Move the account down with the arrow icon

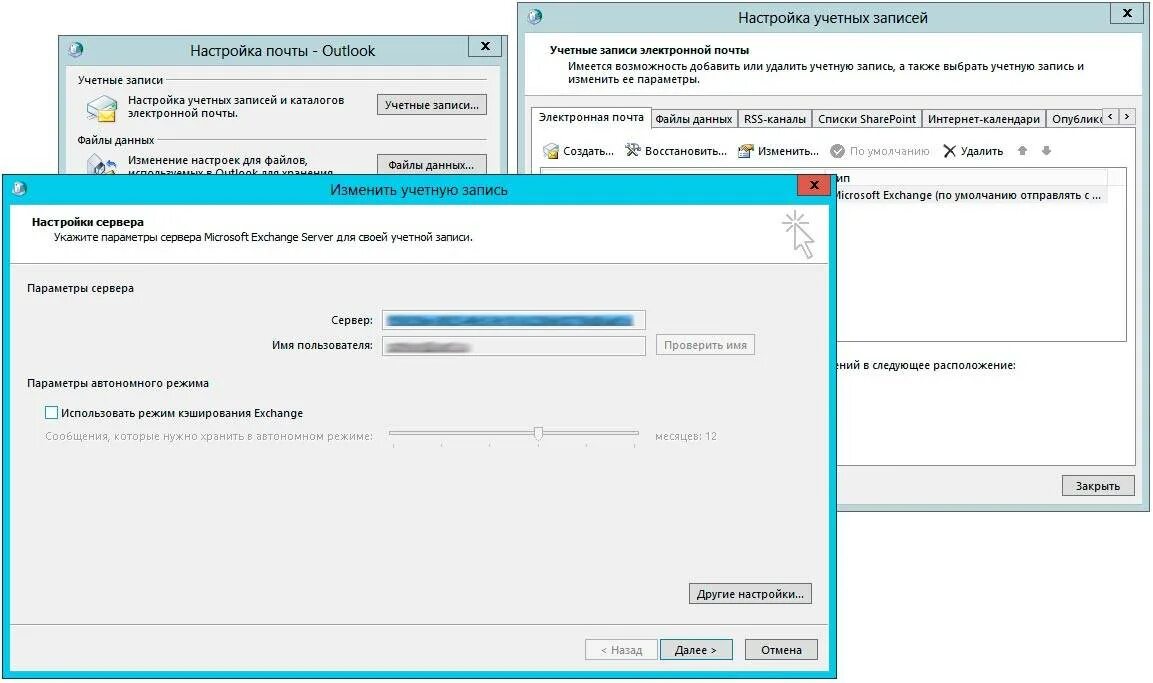[1046, 151]
